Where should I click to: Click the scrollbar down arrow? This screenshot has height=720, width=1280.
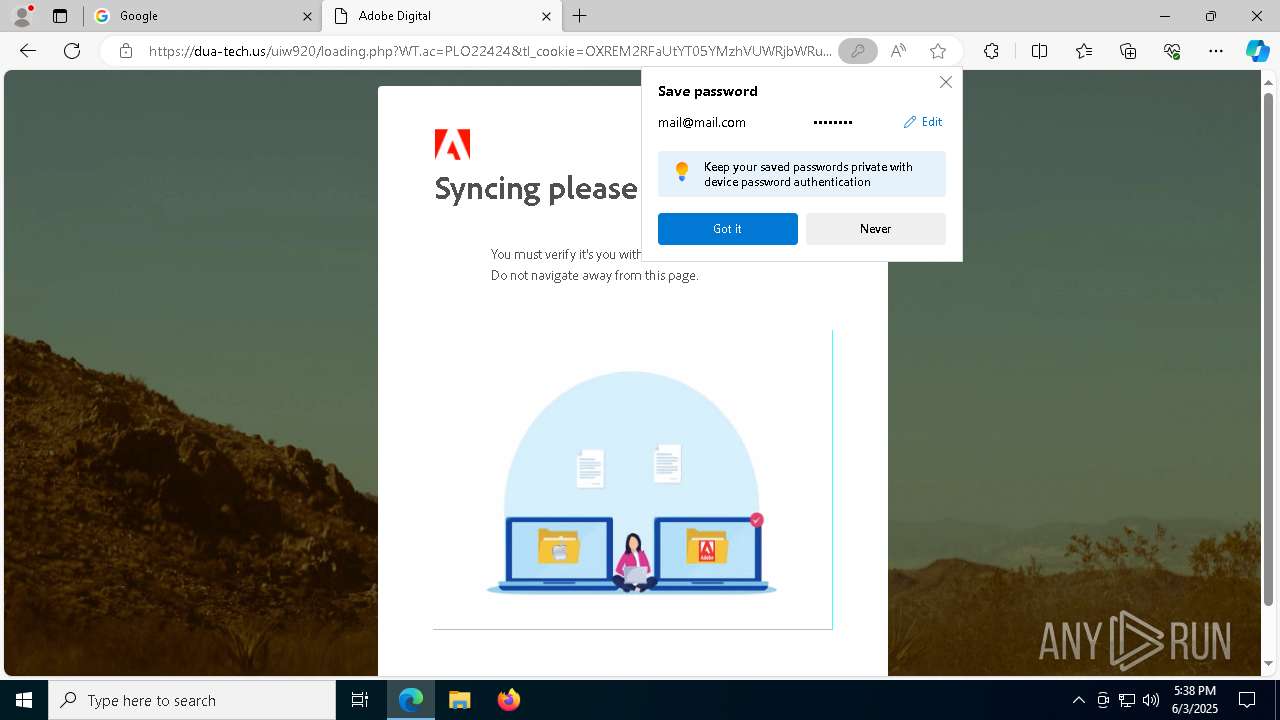pos(1269,663)
